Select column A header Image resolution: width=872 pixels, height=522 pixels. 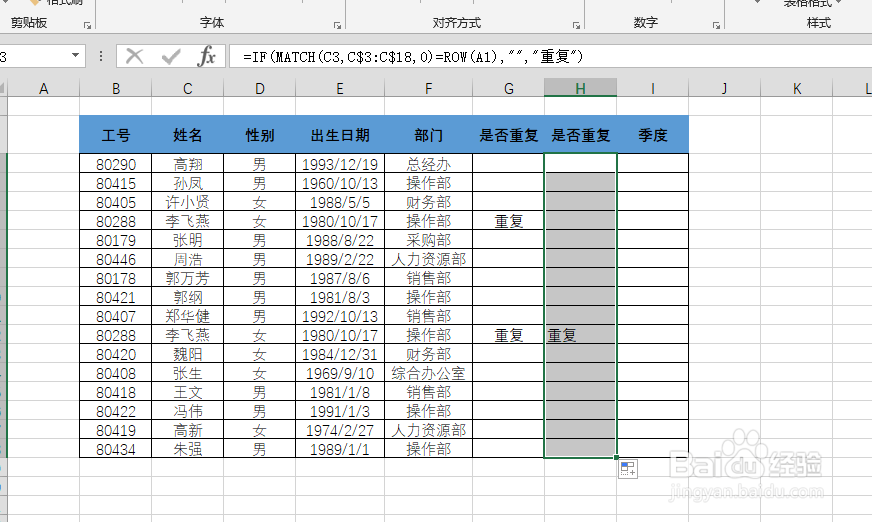(x=43, y=88)
